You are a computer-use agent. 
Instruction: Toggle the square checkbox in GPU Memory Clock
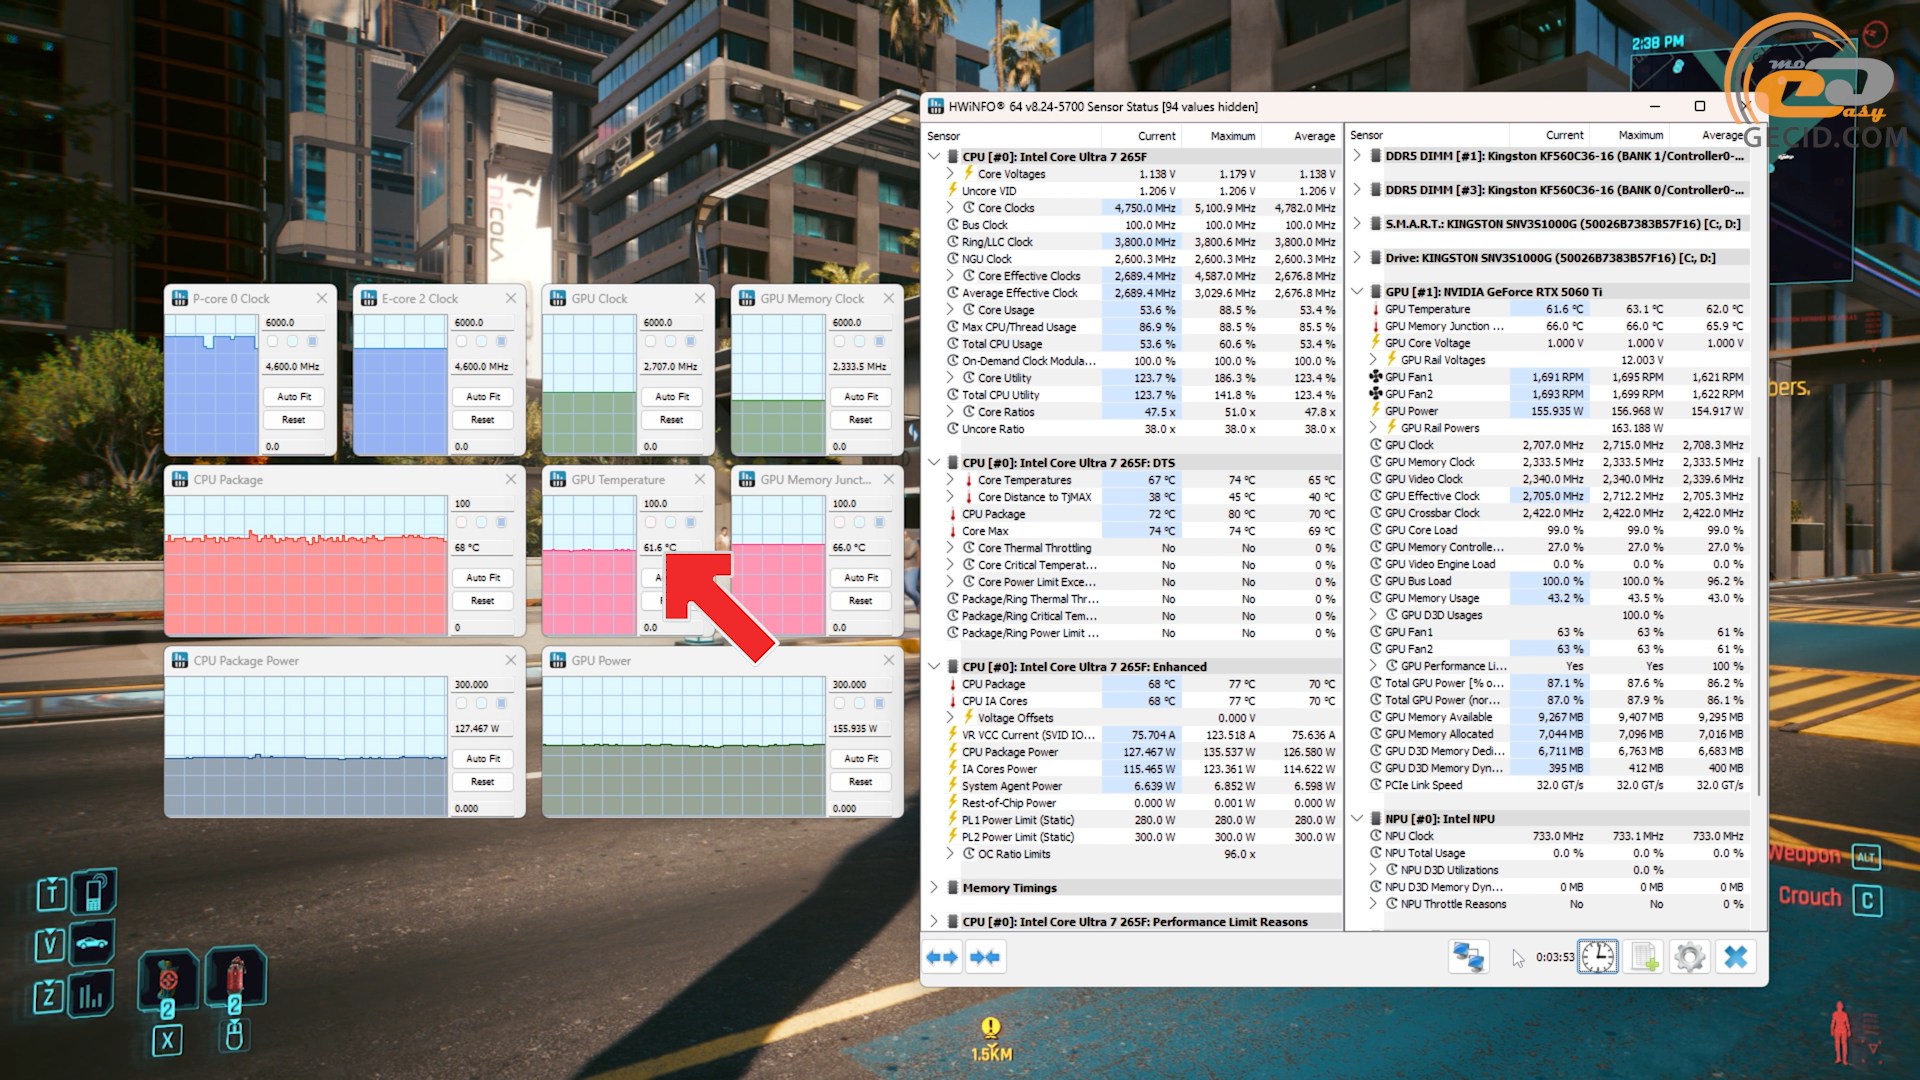(x=879, y=341)
